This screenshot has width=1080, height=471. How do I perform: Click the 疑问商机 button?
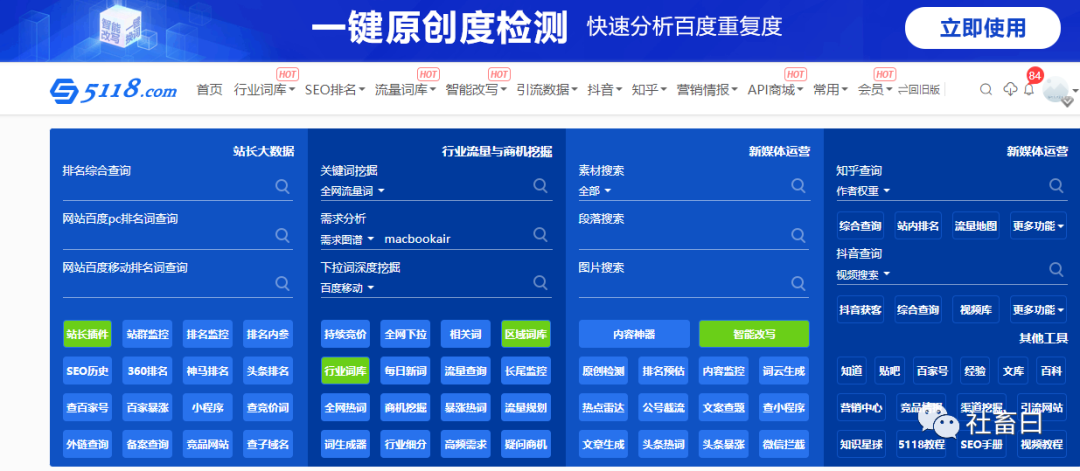(x=526, y=444)
